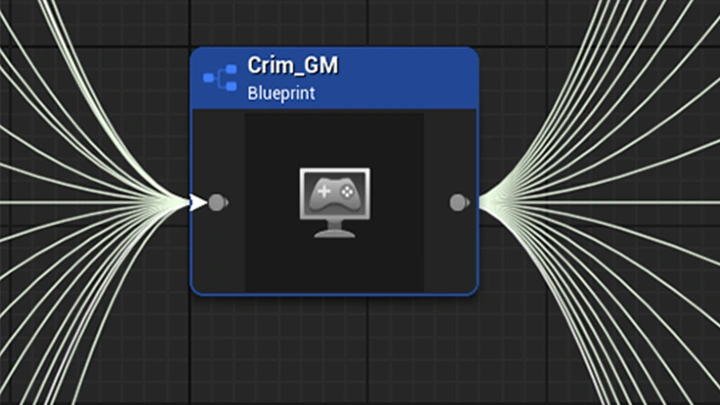This screenshot has height=405, width=720.
Task: Click the white arrowhead at the left pin
Action: pyautogui.click(x=198, y=203)
